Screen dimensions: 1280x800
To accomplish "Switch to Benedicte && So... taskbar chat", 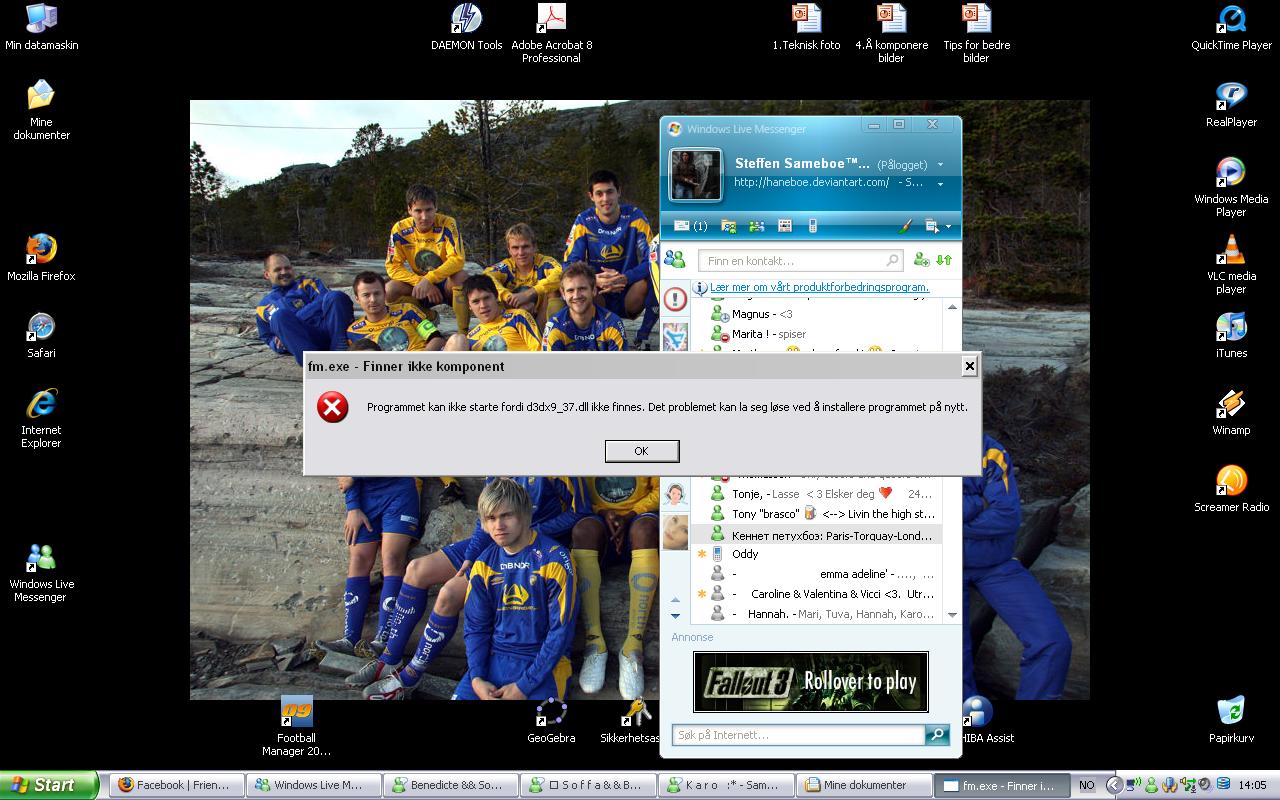I will point(451,785).
